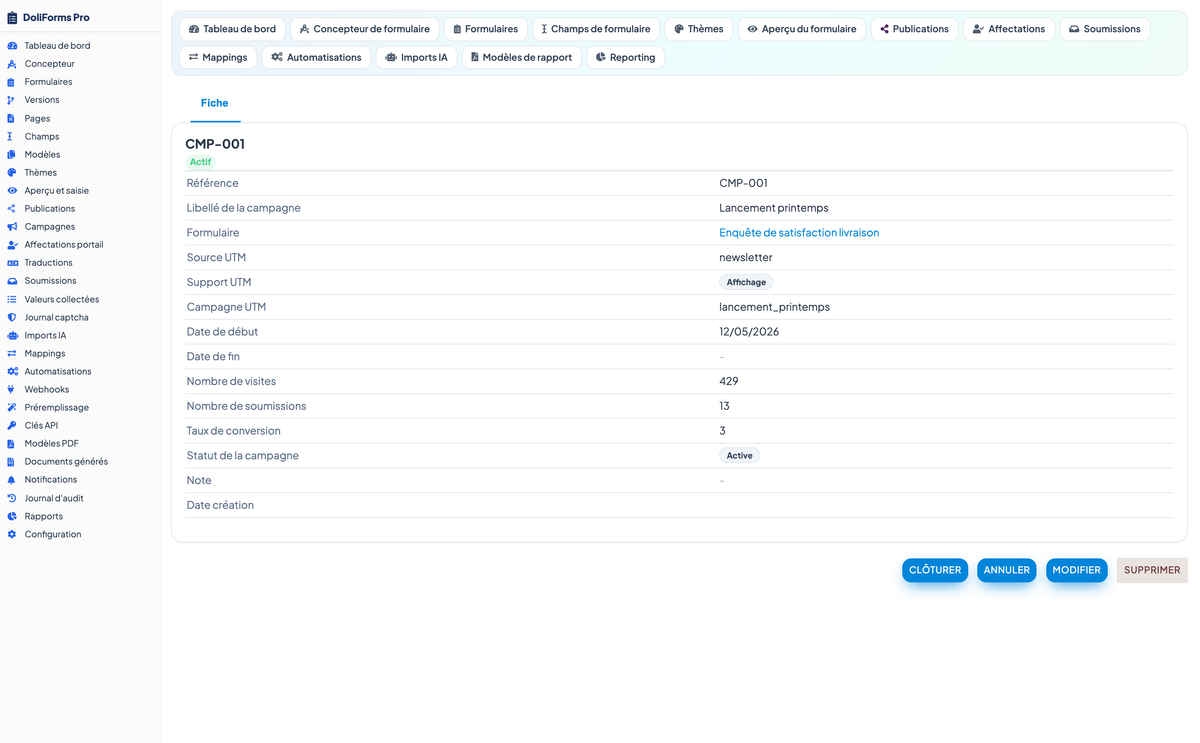Click the Lancement printemps campaign label
The height and width of the screenshot is (743, 1200).
774,208
